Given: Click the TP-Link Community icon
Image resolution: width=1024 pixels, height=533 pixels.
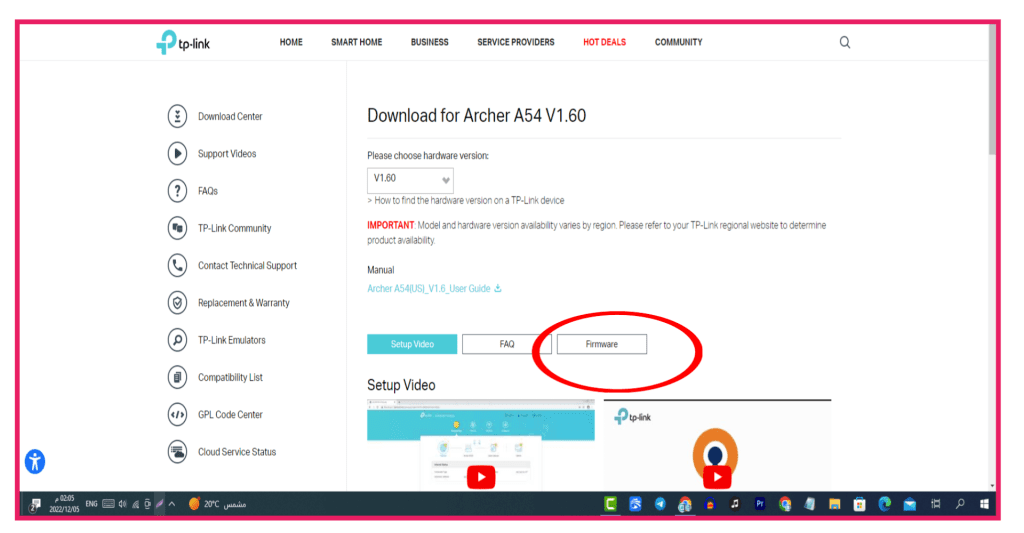Looking at the screenshot, I should [177, 228].
